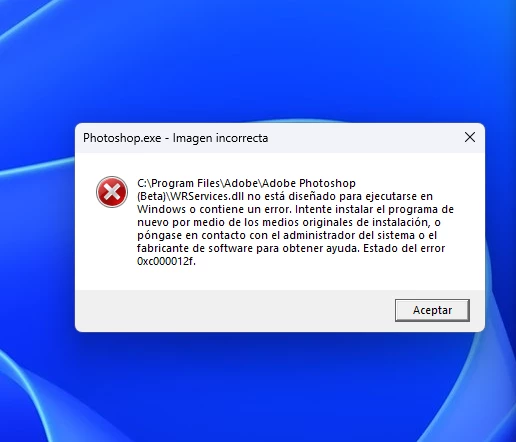
Task: Click the Aceptar button
Action: pos(432,310)
